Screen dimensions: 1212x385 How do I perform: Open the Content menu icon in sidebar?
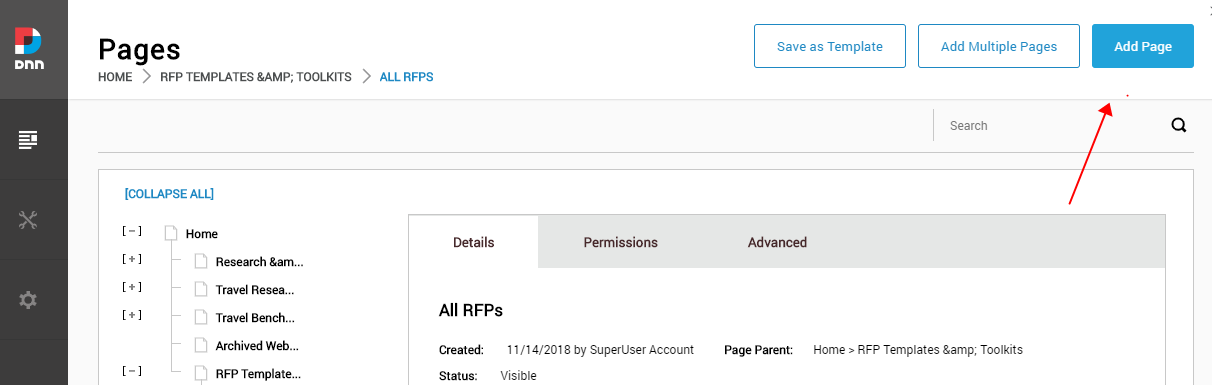28,139
